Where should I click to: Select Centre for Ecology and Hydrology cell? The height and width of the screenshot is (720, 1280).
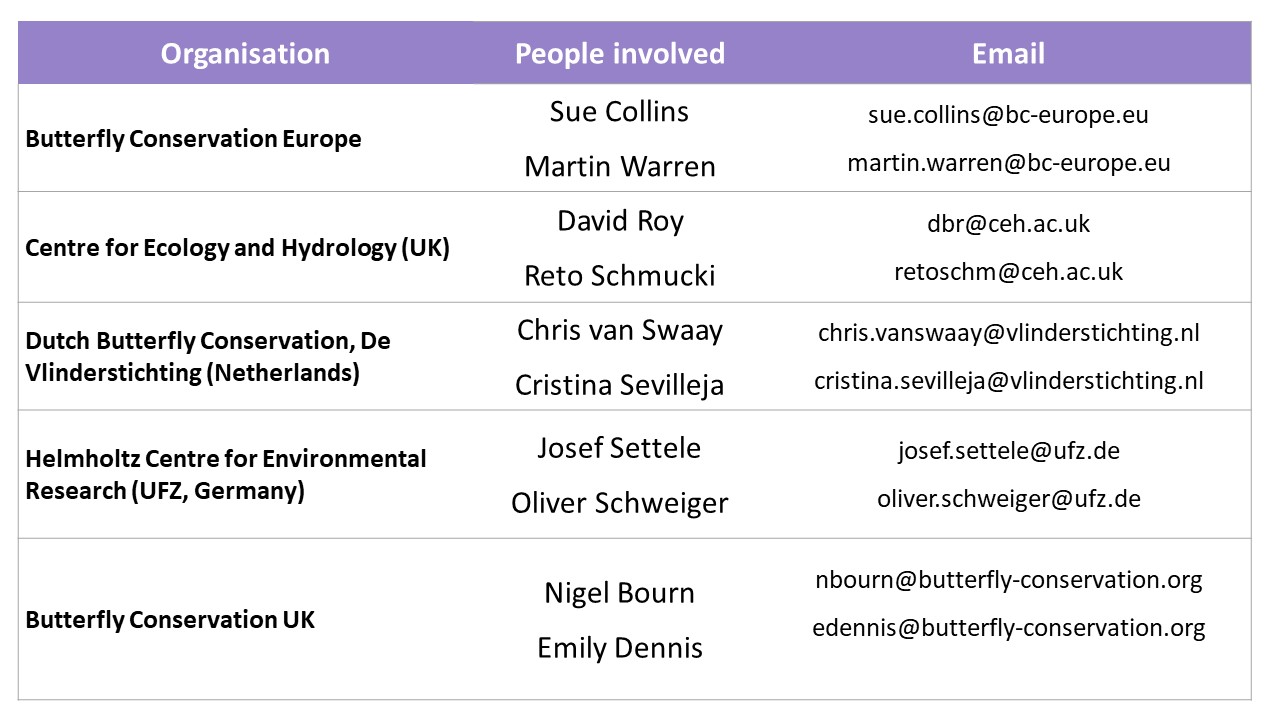237,248
